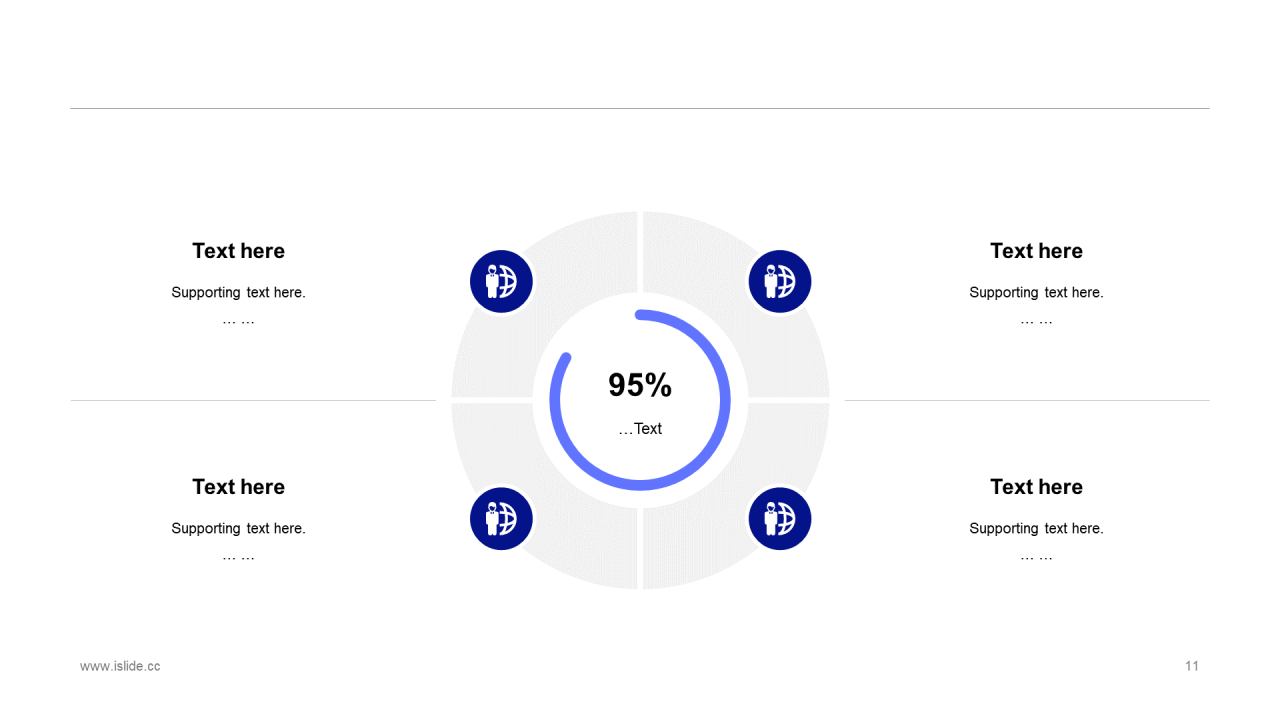This screenshot has height=720, width=1280.
Task: Select the lower-left "Text here" heading
Action: (238, 487)
